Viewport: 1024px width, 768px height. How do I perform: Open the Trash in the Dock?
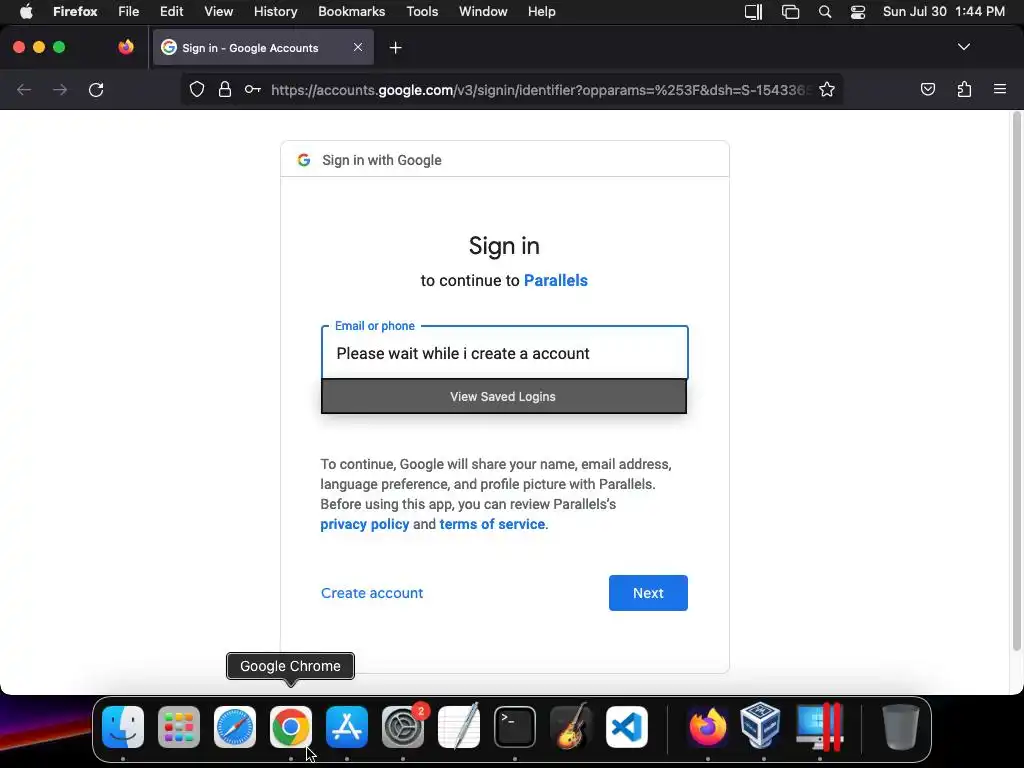point(901,726)
